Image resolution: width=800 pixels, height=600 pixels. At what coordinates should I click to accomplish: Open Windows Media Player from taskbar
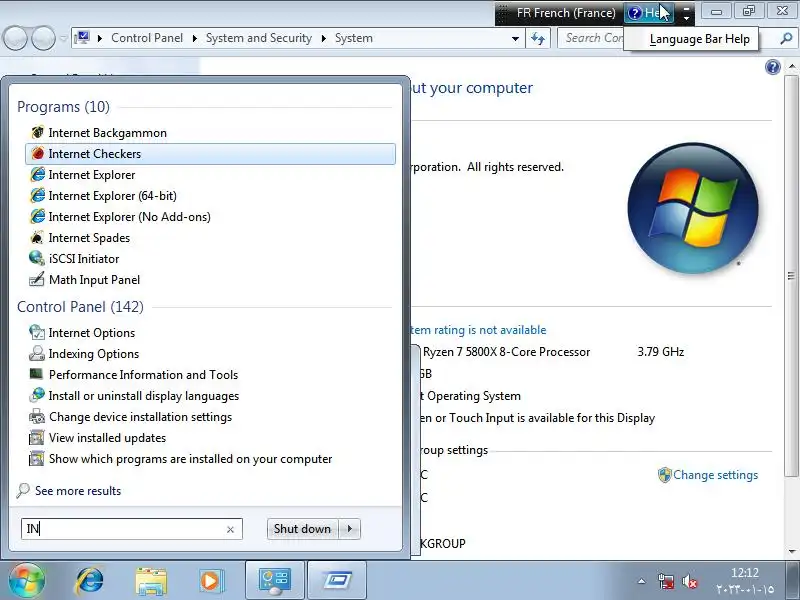(211, 581)
